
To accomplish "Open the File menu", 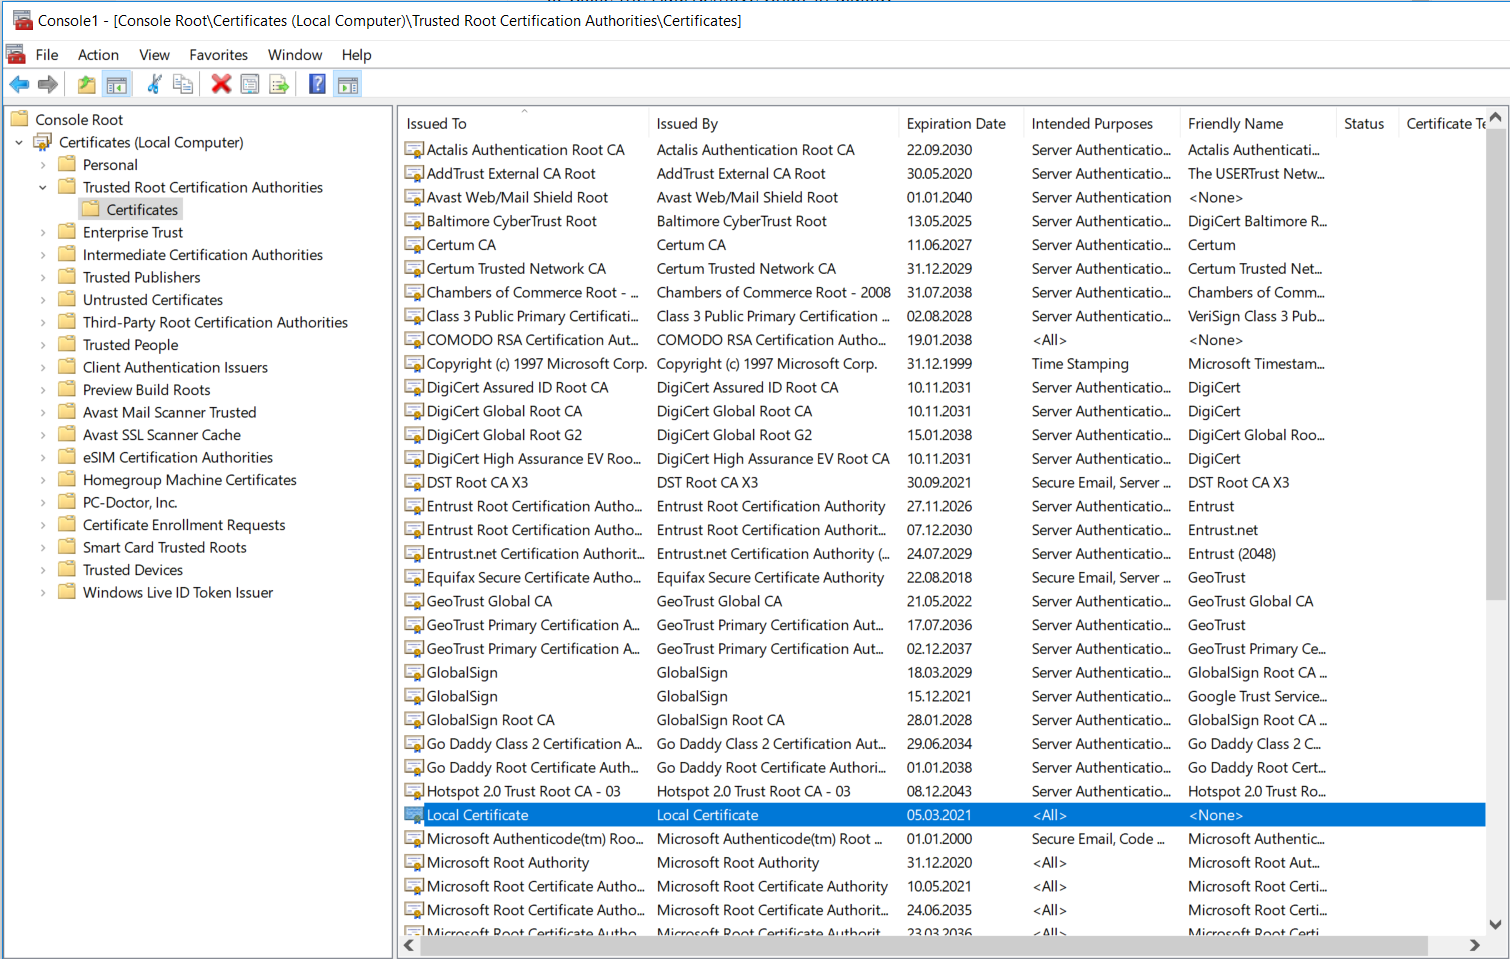I will click(x=47, y=55).
